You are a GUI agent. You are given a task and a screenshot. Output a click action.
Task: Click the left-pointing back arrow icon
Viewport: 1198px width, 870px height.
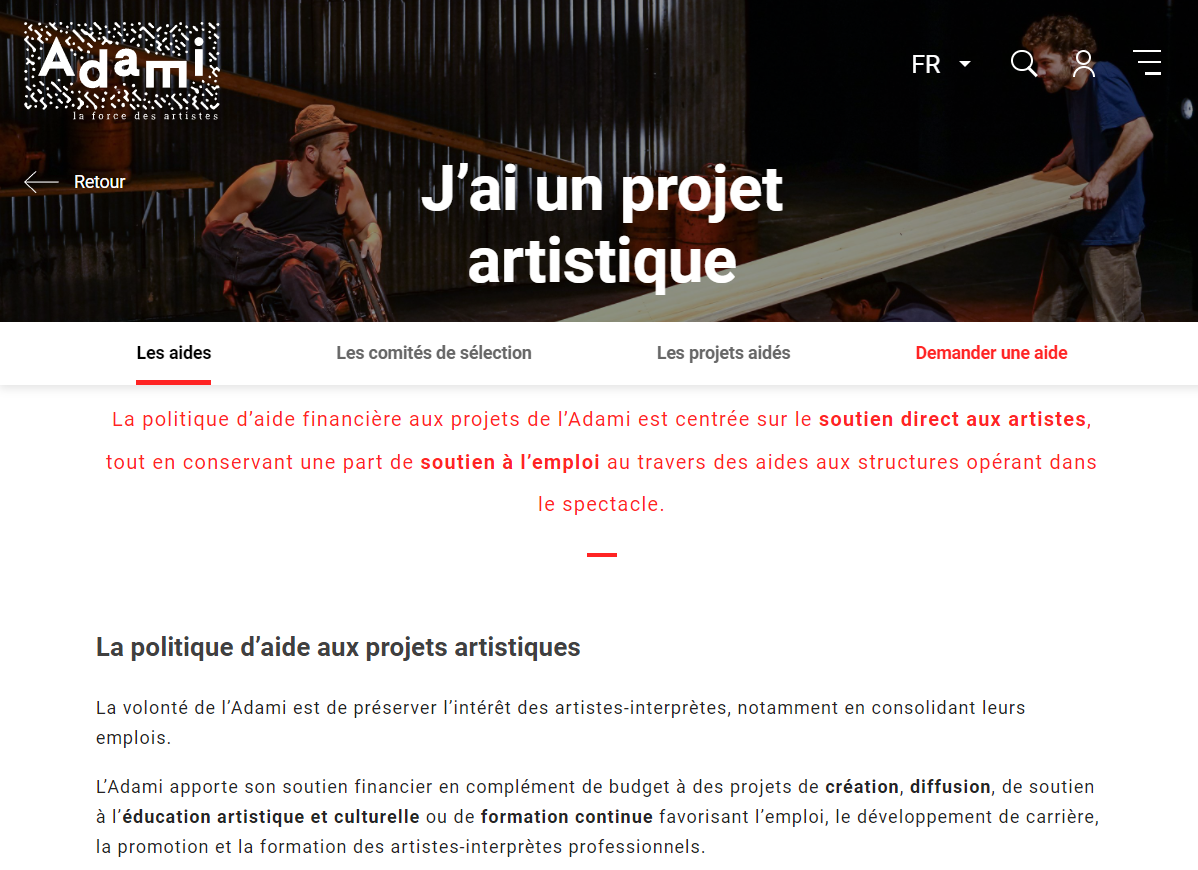coord(41,182)
